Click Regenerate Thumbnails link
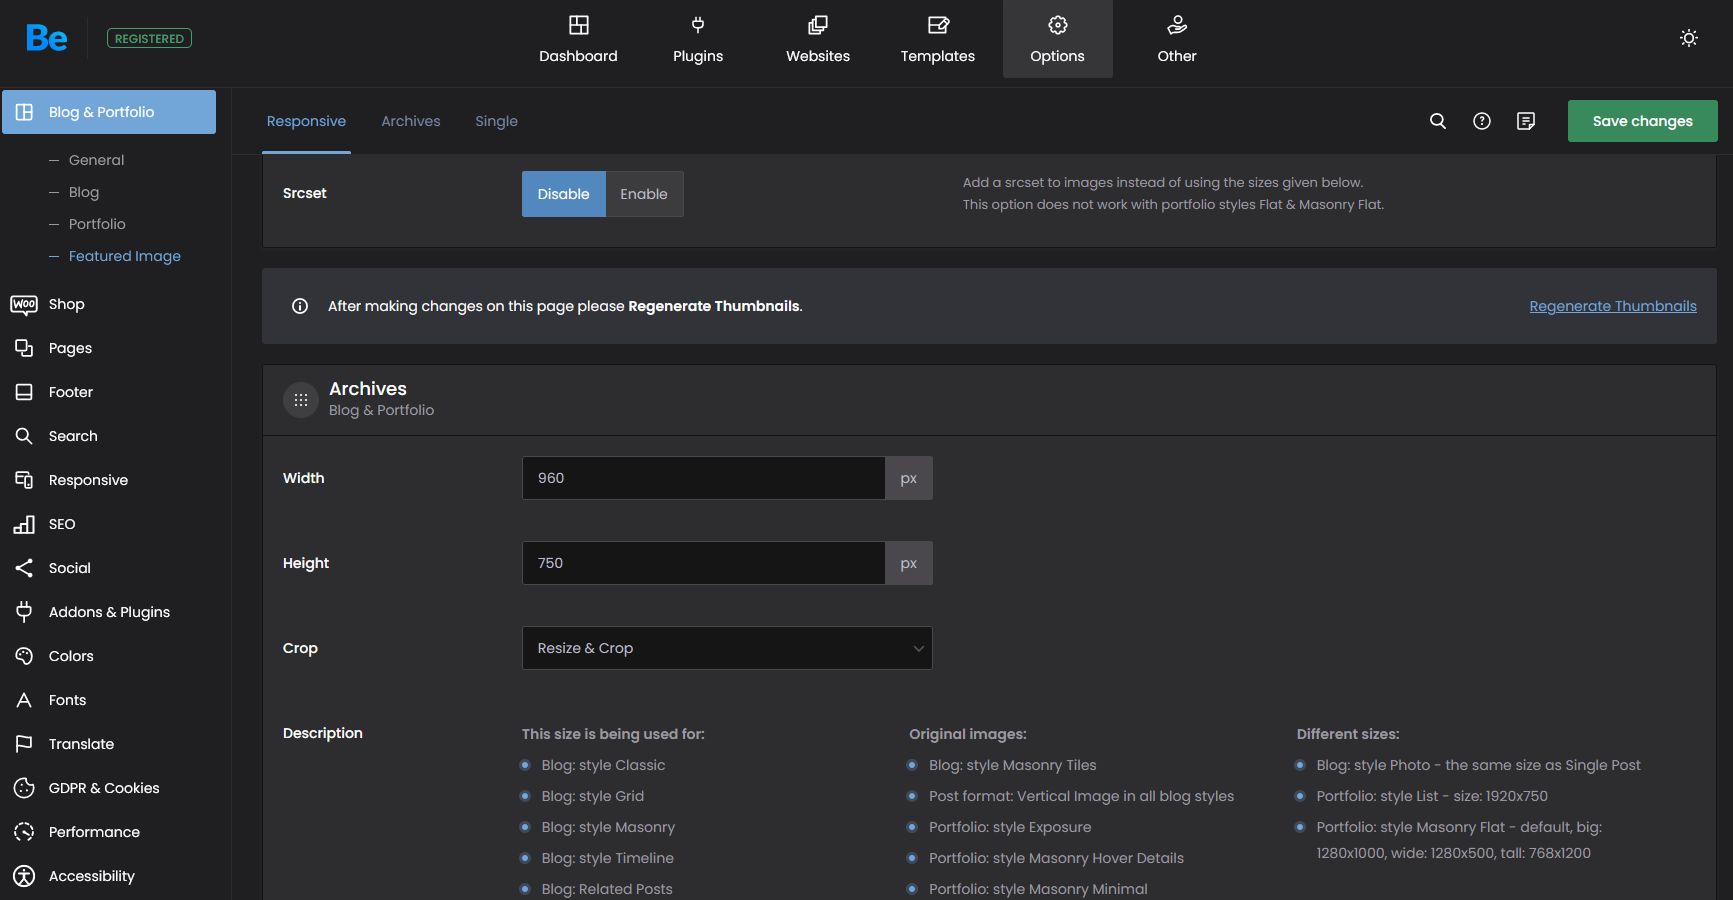This screenshot has width=1733, height=900. (x=1613, y=306)
